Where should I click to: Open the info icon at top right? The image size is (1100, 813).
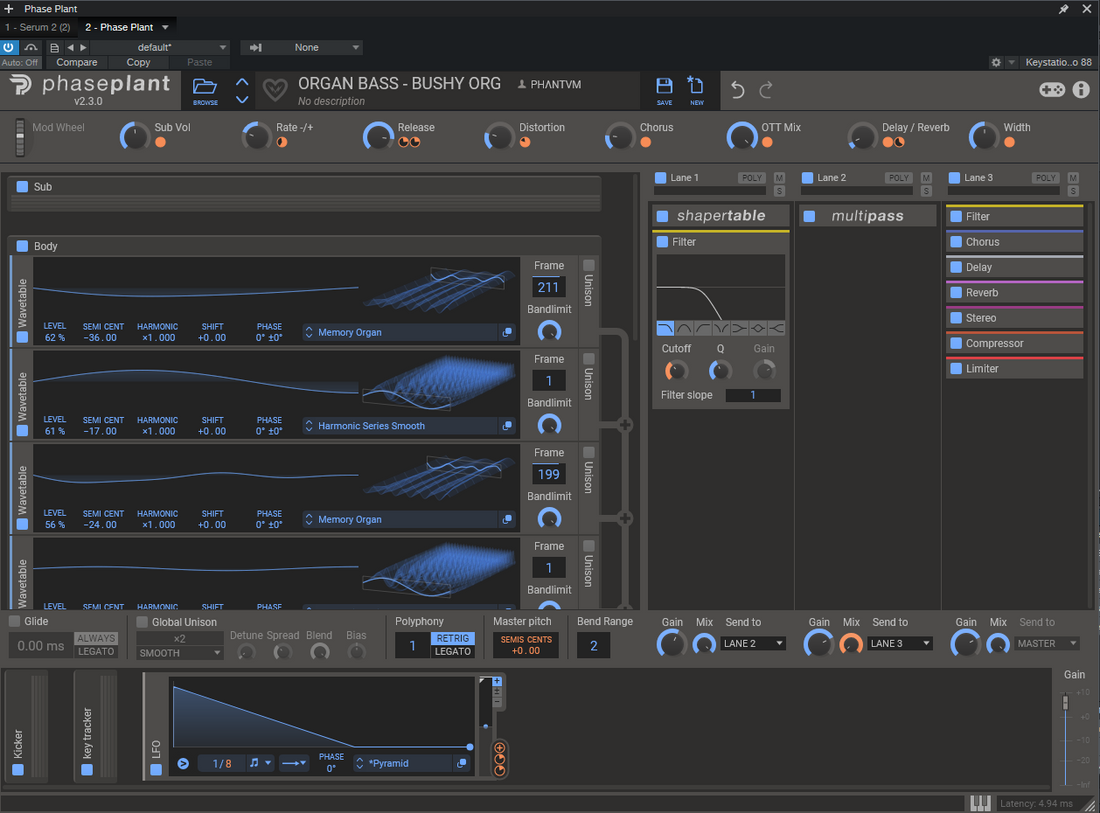[x=1081, y=89]
